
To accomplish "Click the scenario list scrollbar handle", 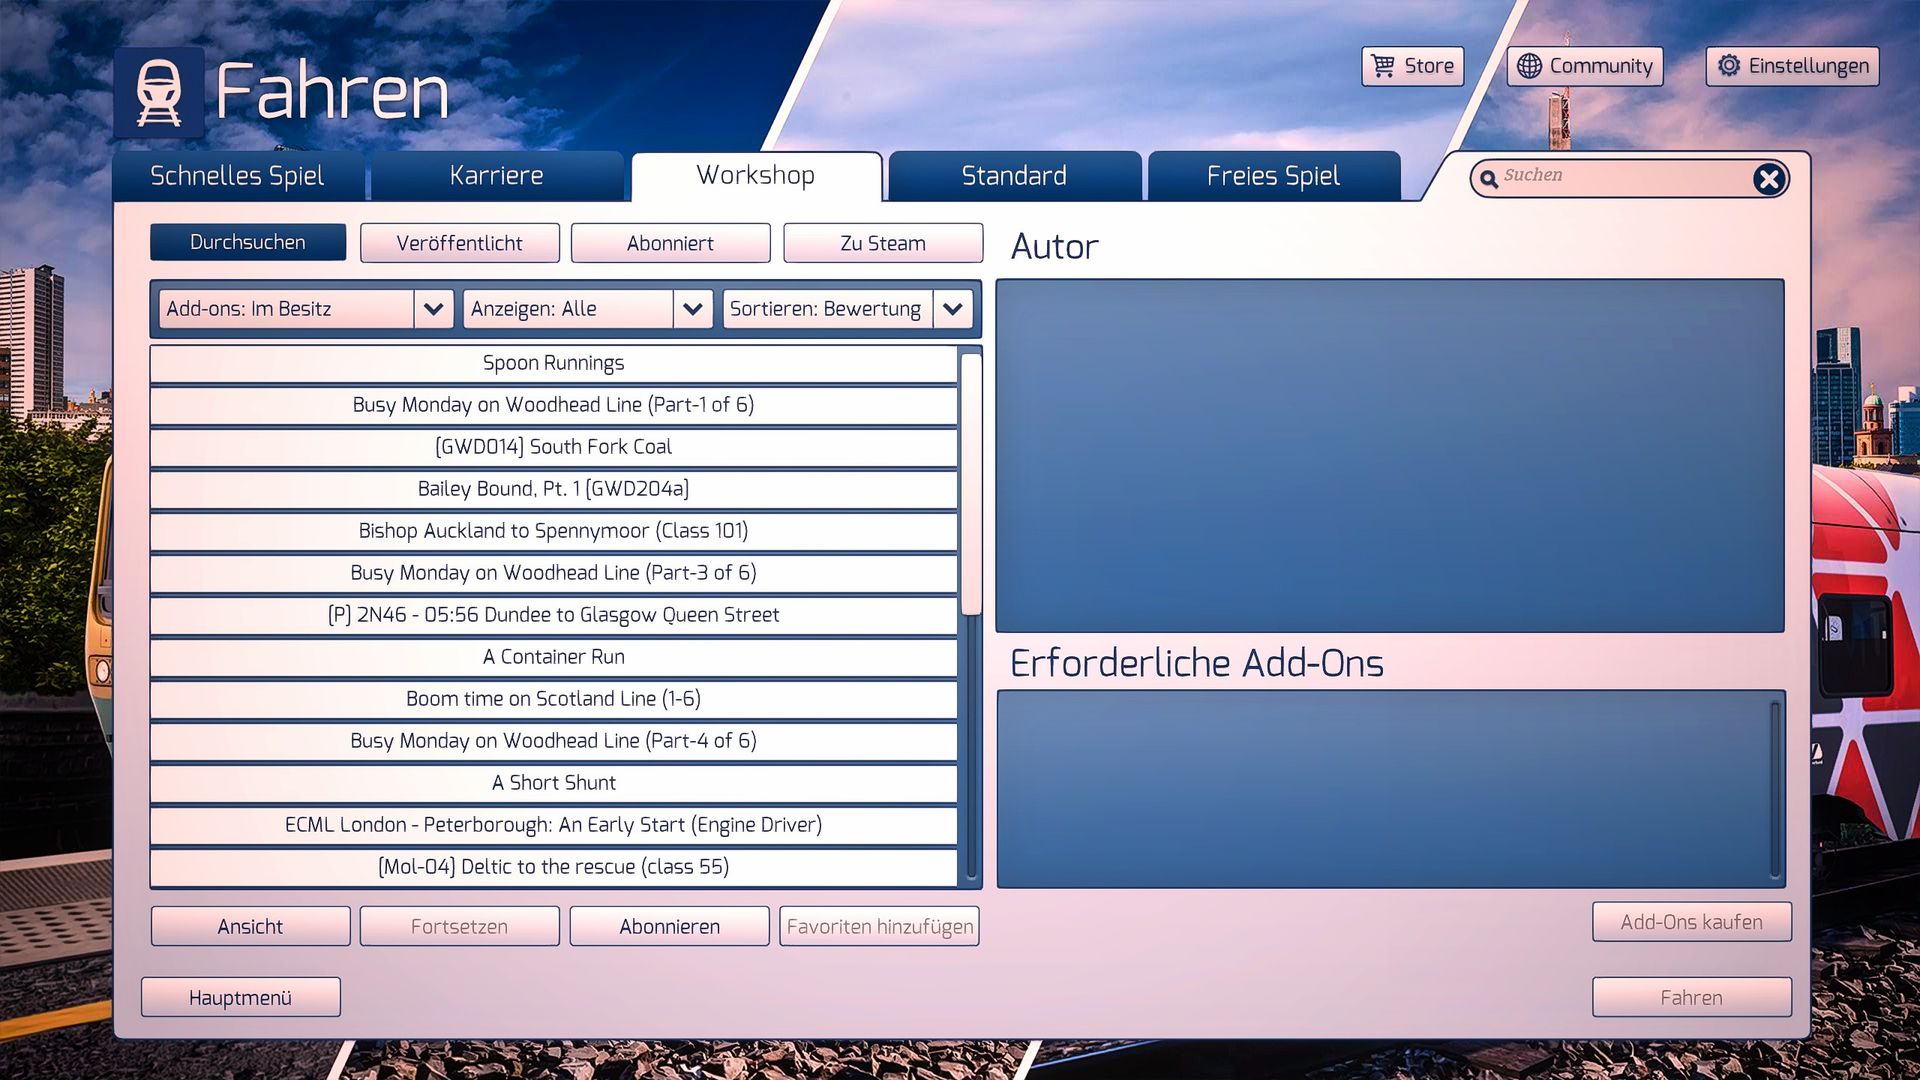I will point(970,485).
